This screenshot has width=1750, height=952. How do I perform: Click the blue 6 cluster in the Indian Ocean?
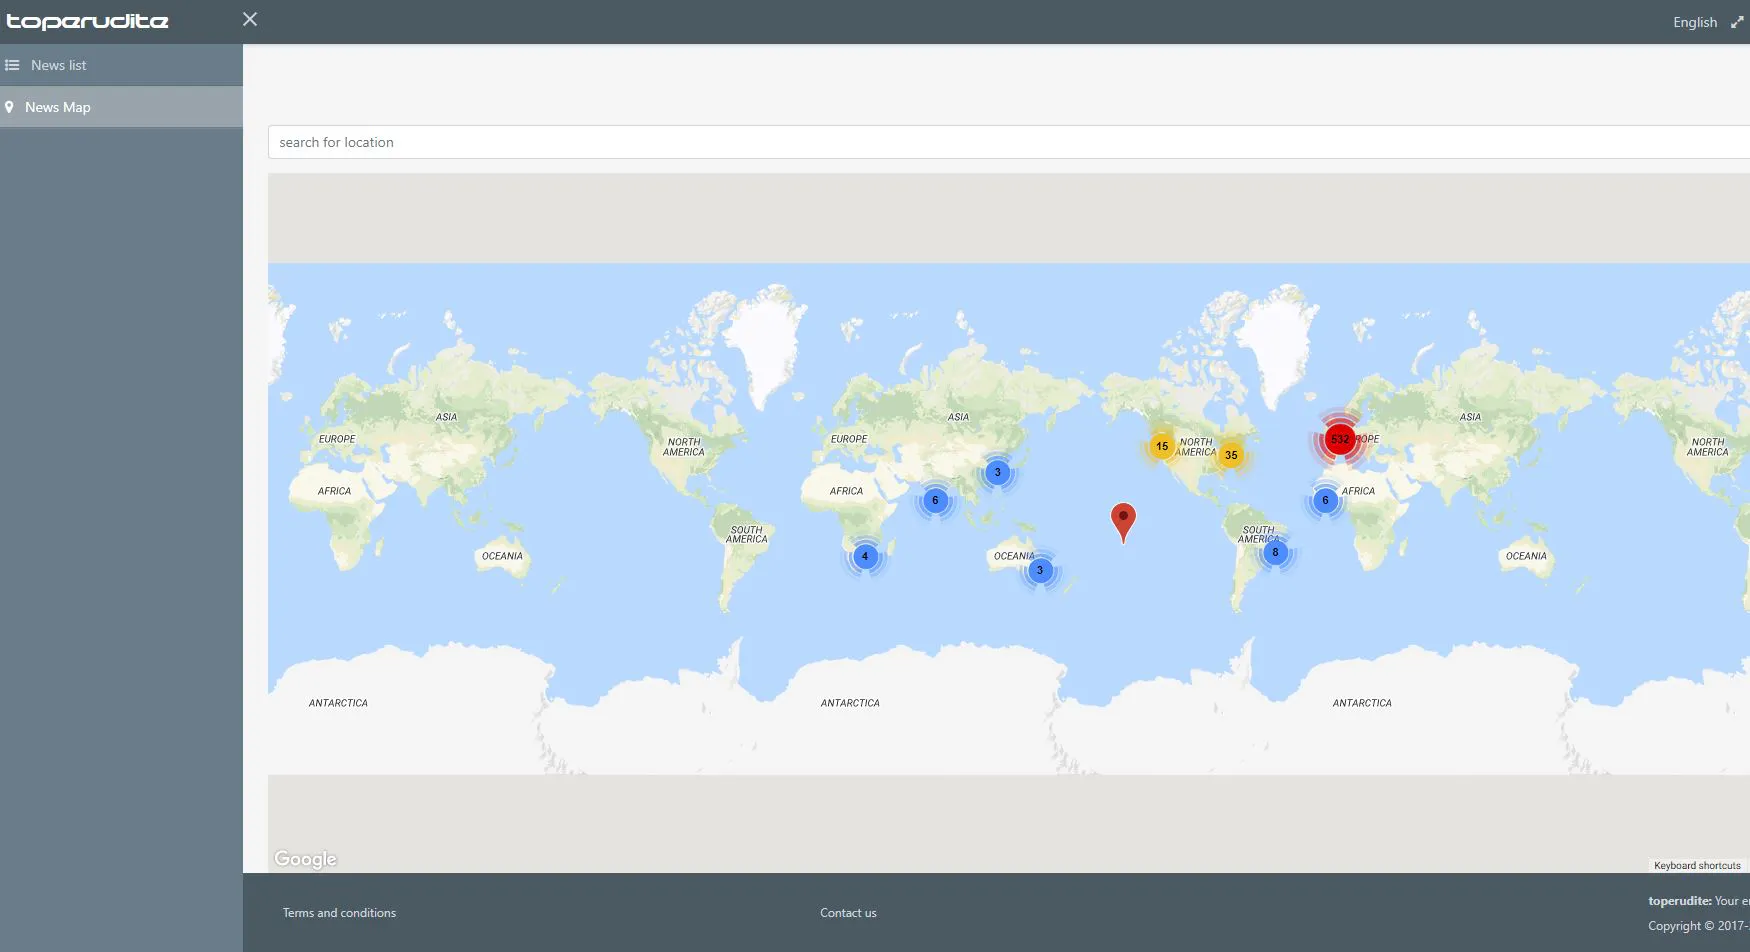pyautogui.click(x=935, y=500)
